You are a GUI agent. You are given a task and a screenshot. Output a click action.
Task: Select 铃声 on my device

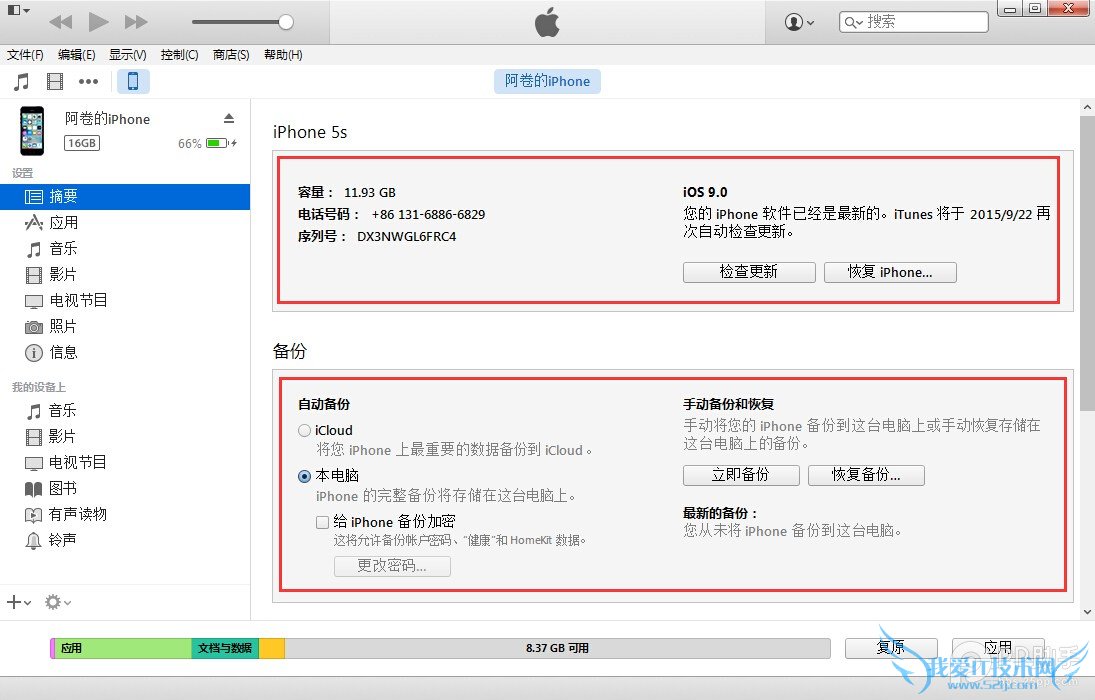point(125,539)
